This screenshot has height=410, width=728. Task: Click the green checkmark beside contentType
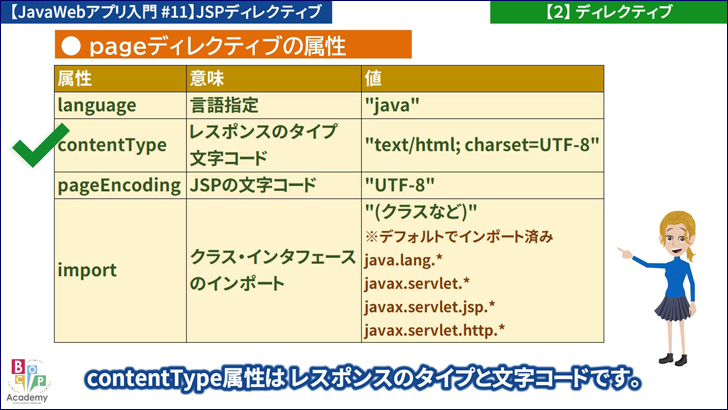(x=38, y=146)
